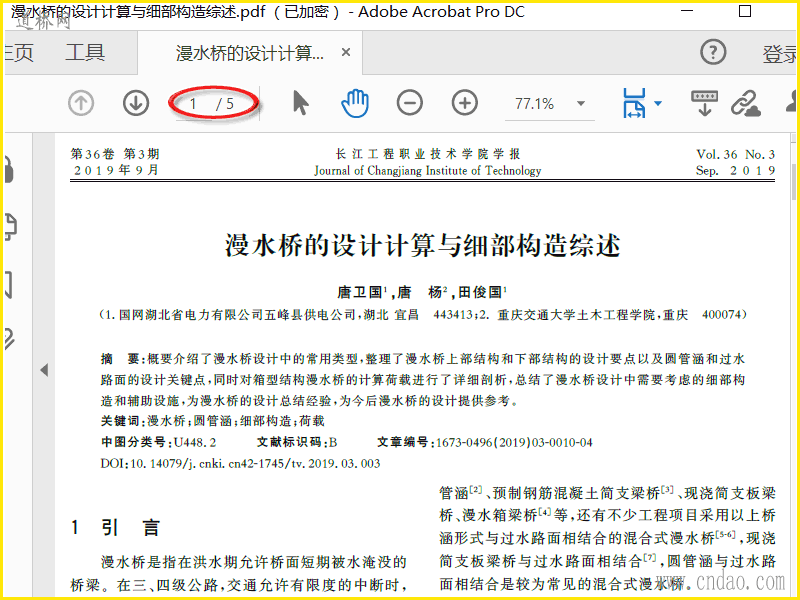
Task: Click the 关键词 keywords line
Action: (x=212, y=421)
